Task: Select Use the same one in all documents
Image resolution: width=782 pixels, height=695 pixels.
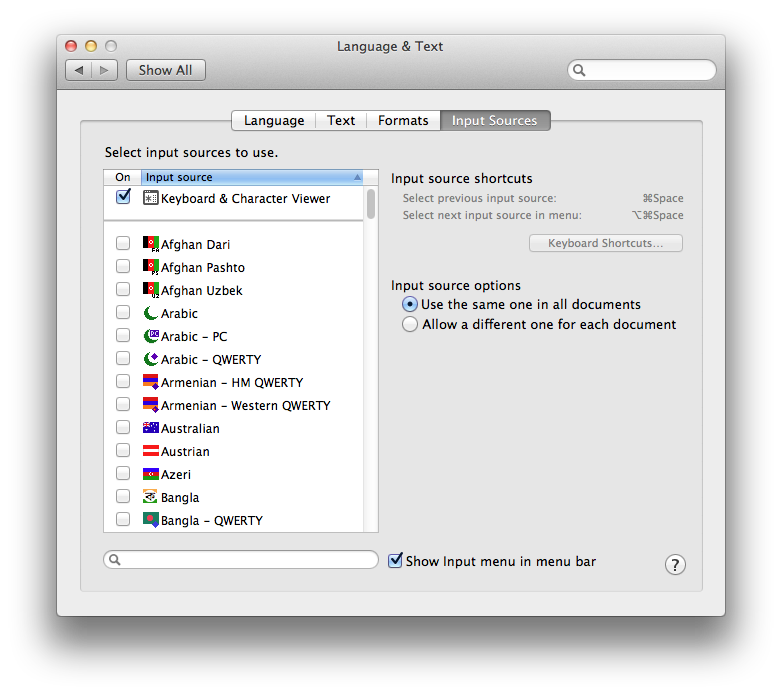Action: pyautogui.click(x=409, y=304)
